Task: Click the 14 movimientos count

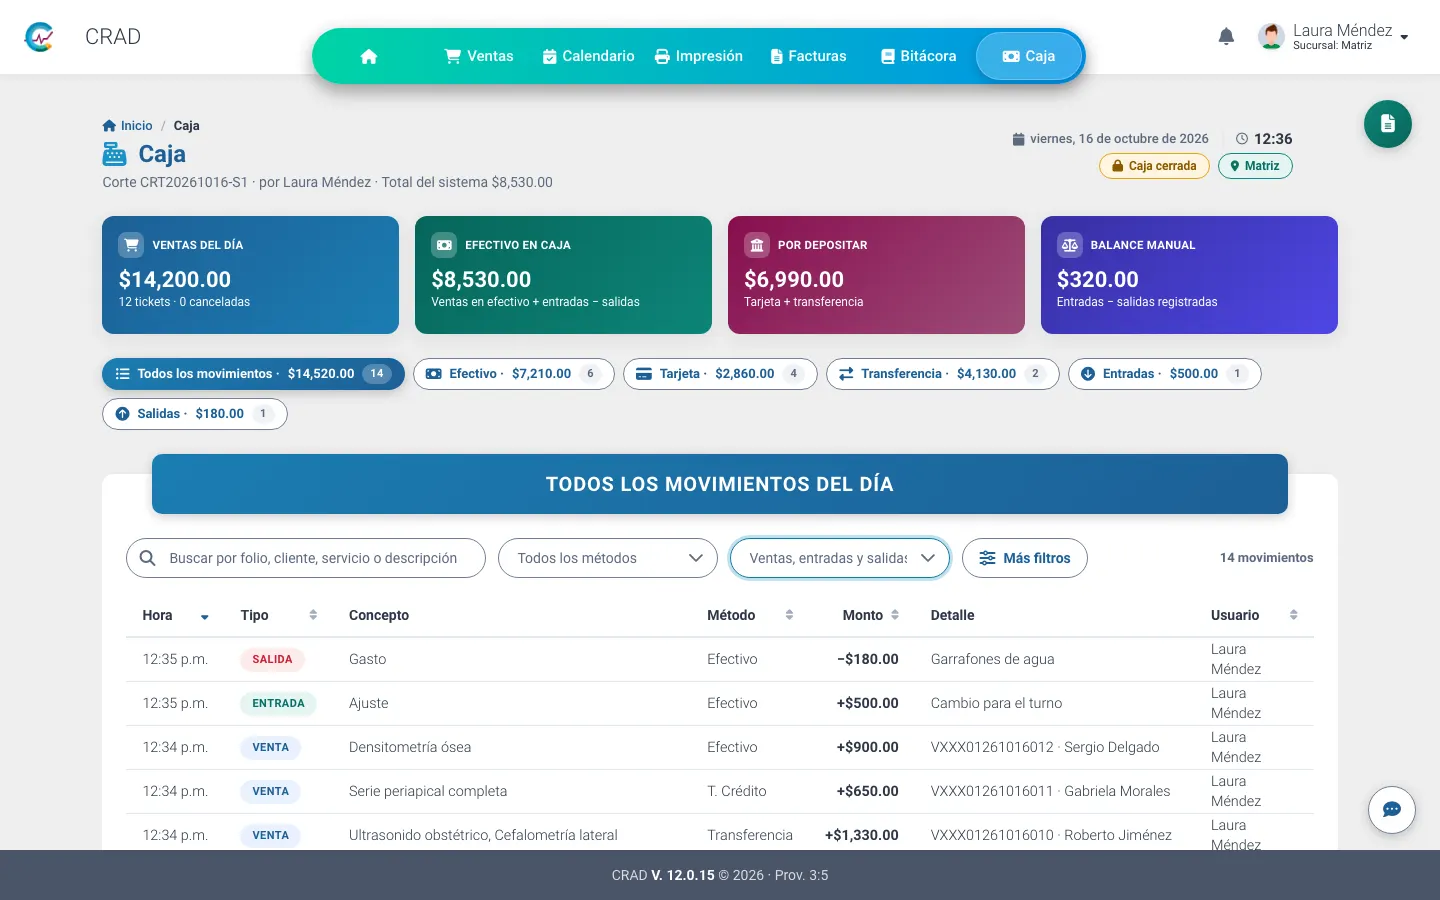Action: pyautogui.click(x=1266, y=558)
